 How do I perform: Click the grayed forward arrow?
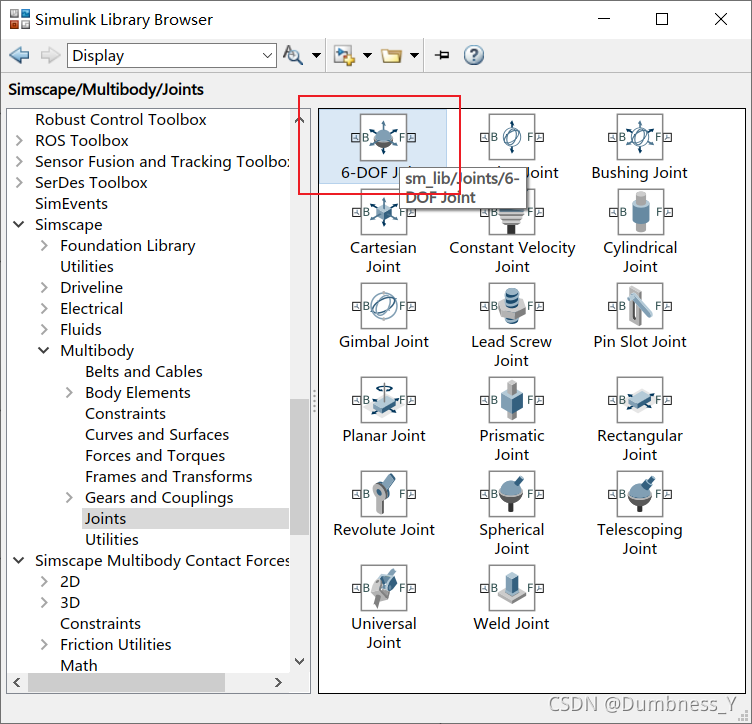(50, 56)
